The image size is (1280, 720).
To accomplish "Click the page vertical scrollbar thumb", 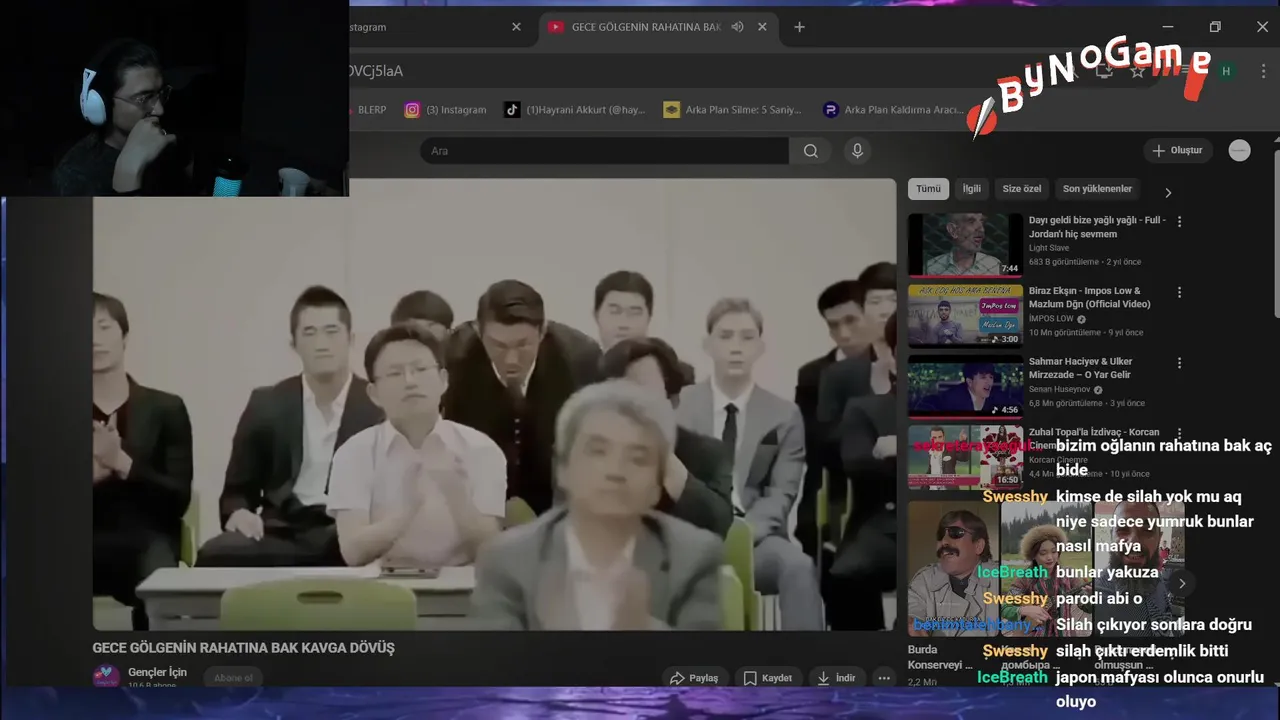I will [1276, 235].
